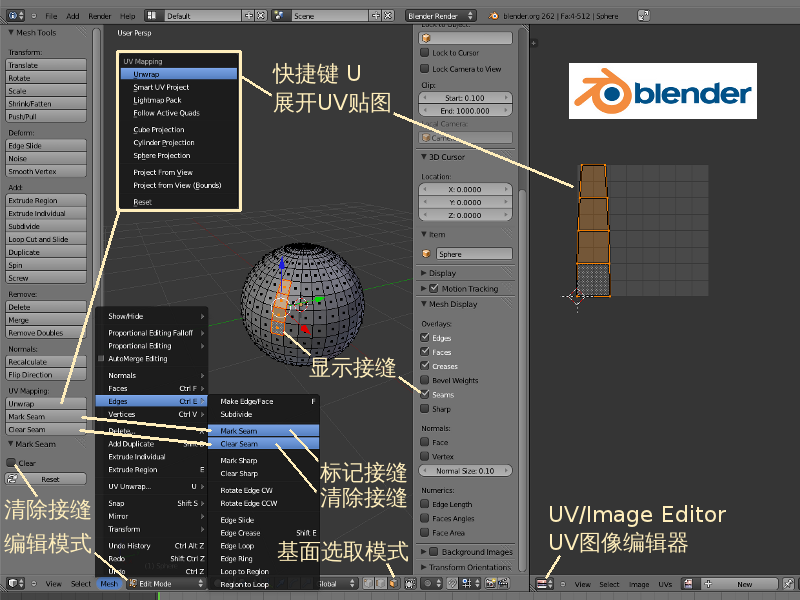The height and width of the screenshot is (600, 800).
Task: Click the Blender logo in the top bar
Action: 493,16
